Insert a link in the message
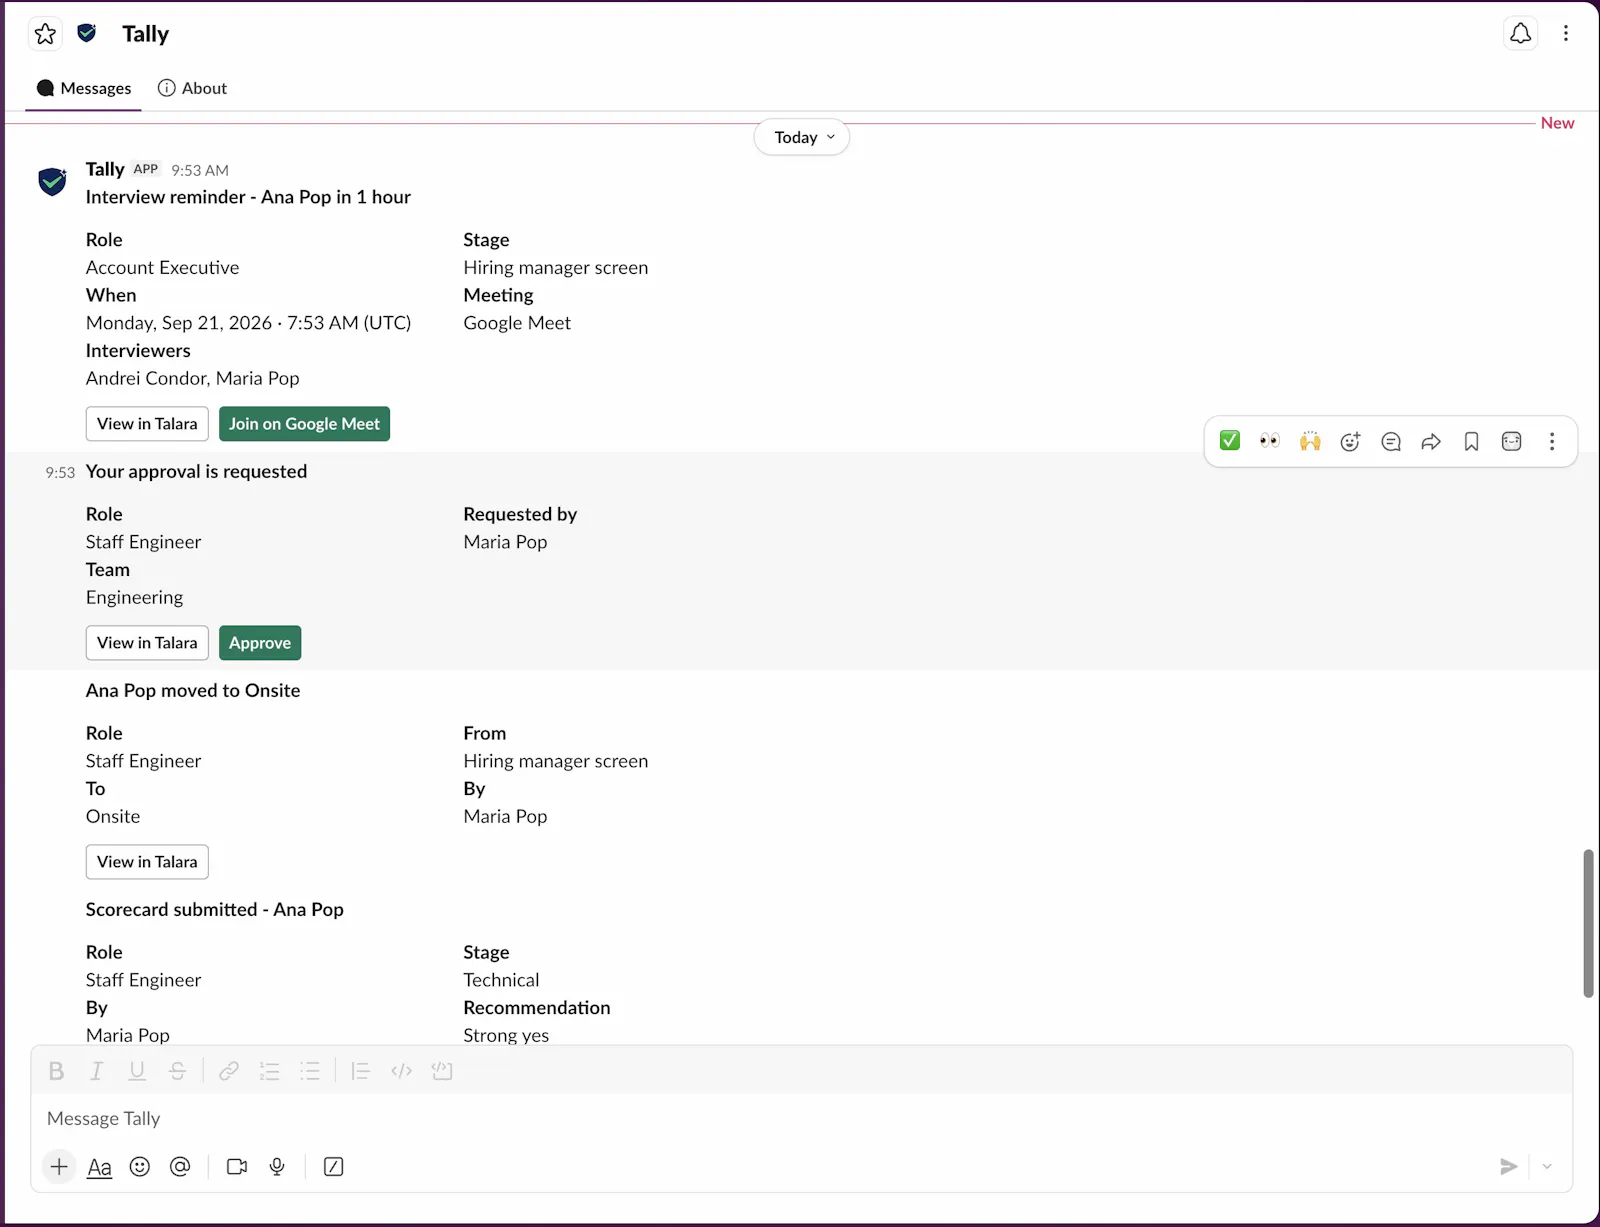1600x1227 pixels. click(x=229, y=1071)
